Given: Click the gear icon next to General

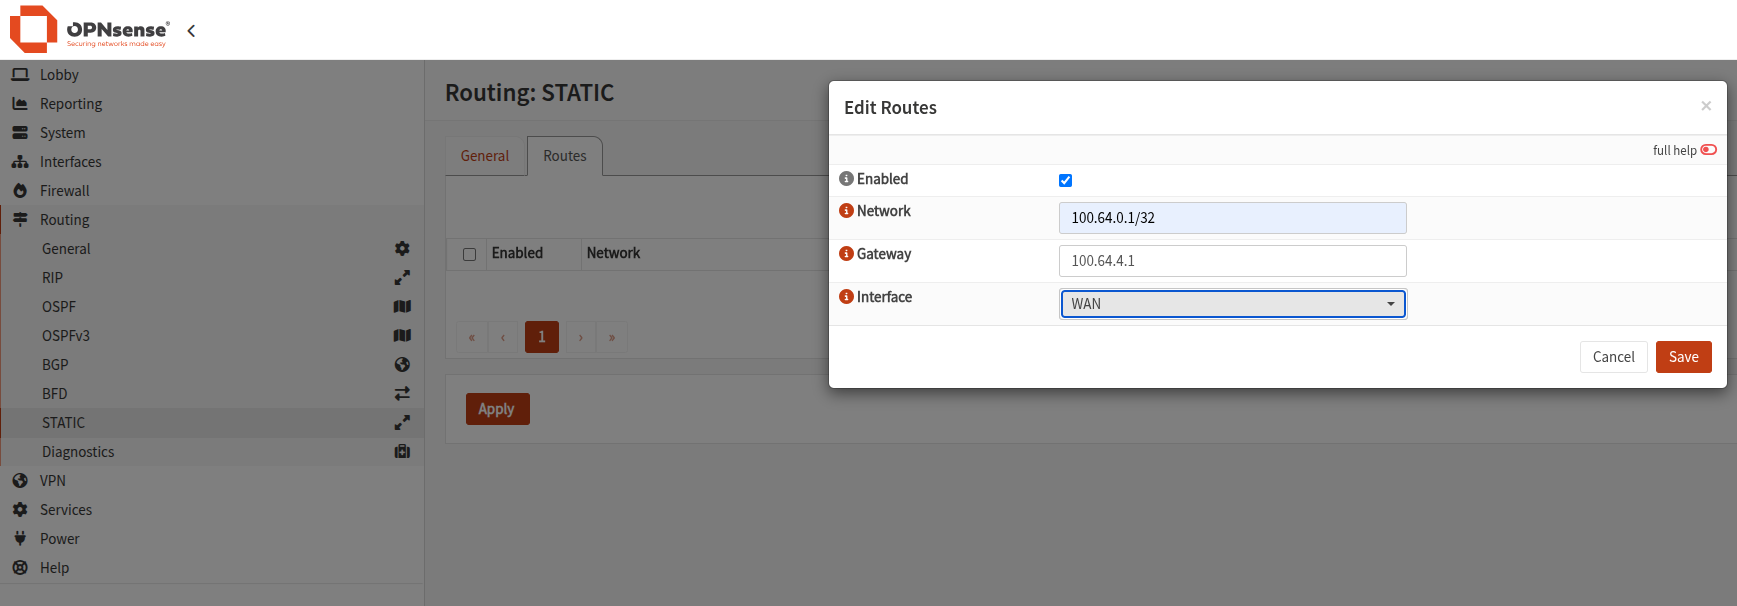Looking at the screenshot, I should pos(402,248).
